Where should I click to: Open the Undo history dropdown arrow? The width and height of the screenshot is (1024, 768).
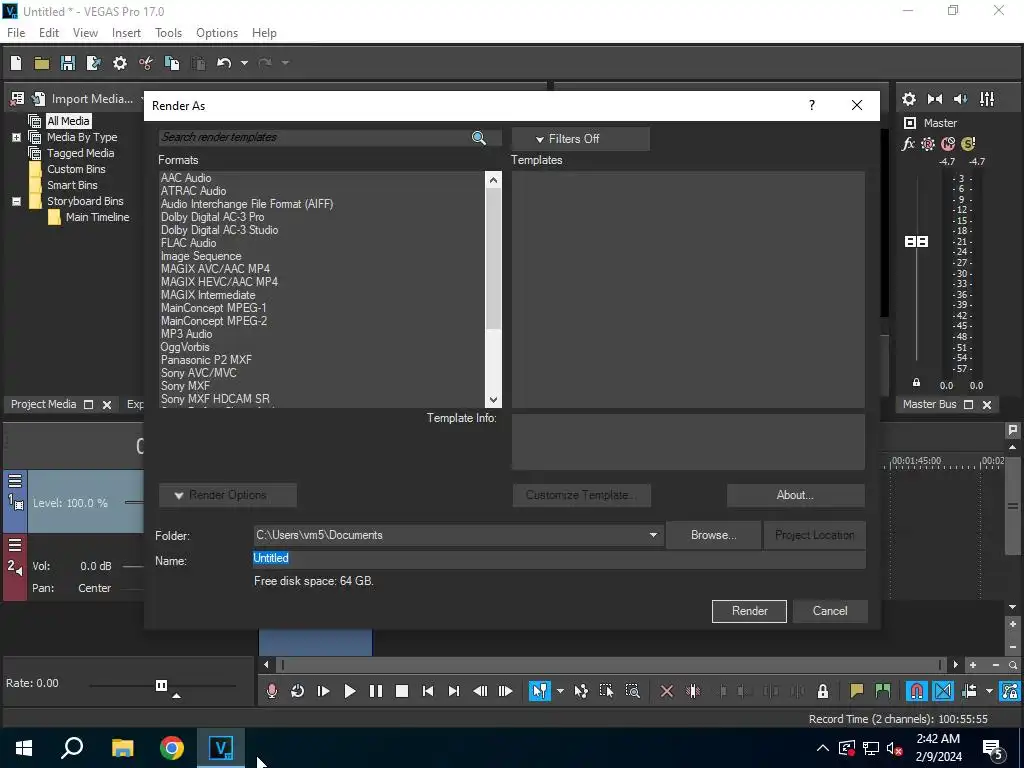coord(244,63)
